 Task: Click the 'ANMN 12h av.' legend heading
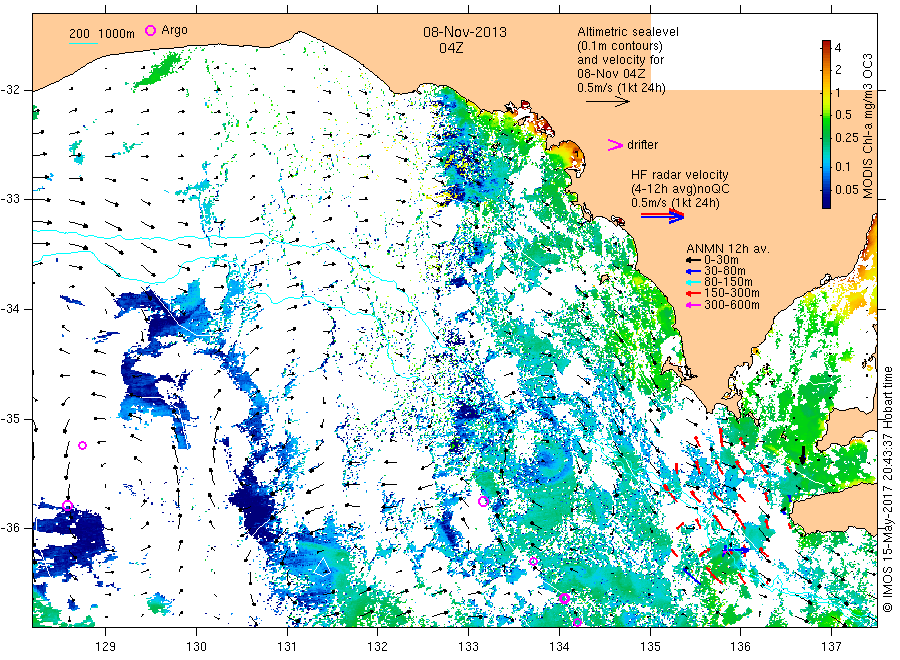(x=728, y=249)
